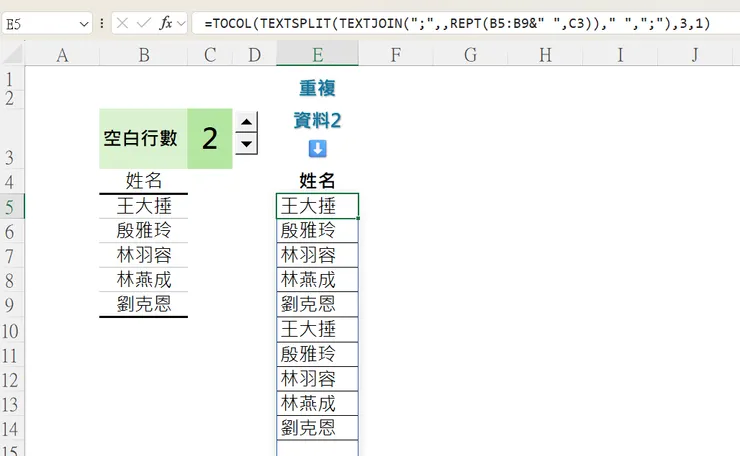Screen dimensions: 740x456
Task: Select cell E12 containing 林羽容
Action: pos(317,379)
